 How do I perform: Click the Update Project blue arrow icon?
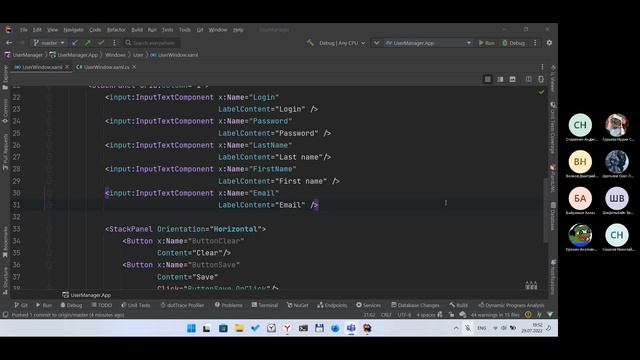click(x=75, y=43)
